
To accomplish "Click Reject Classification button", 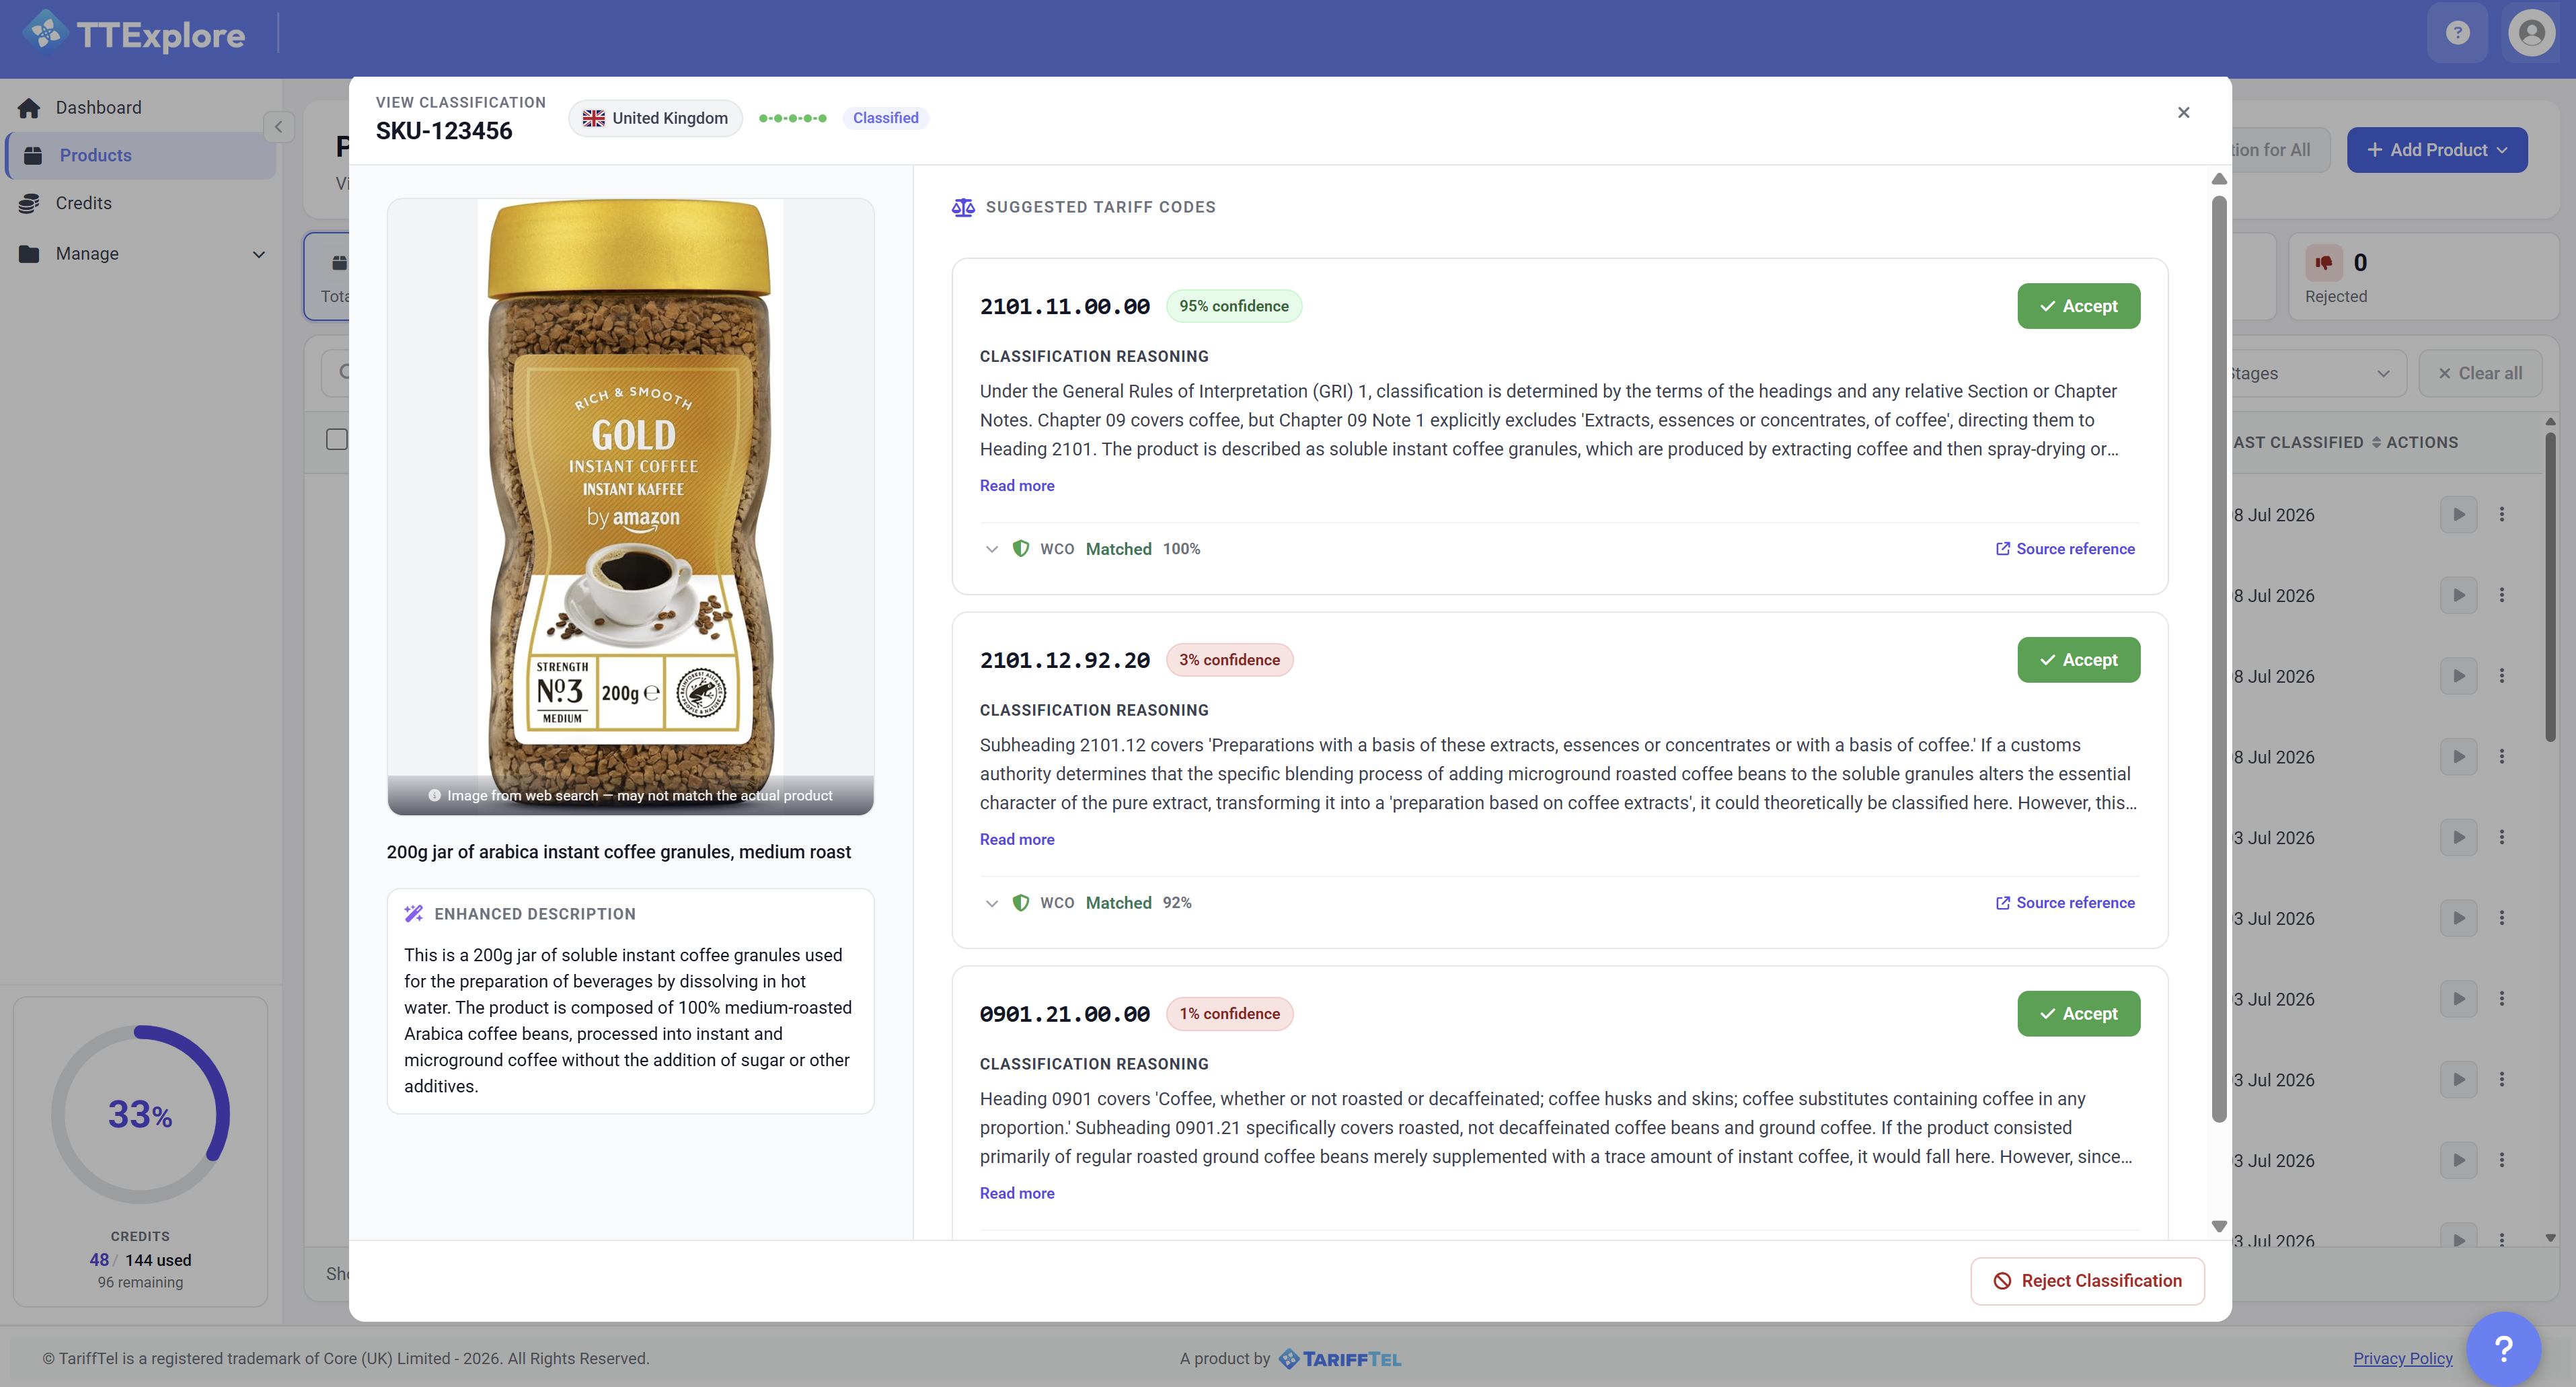I will pyautogui.click(x=2087, y=1281).
